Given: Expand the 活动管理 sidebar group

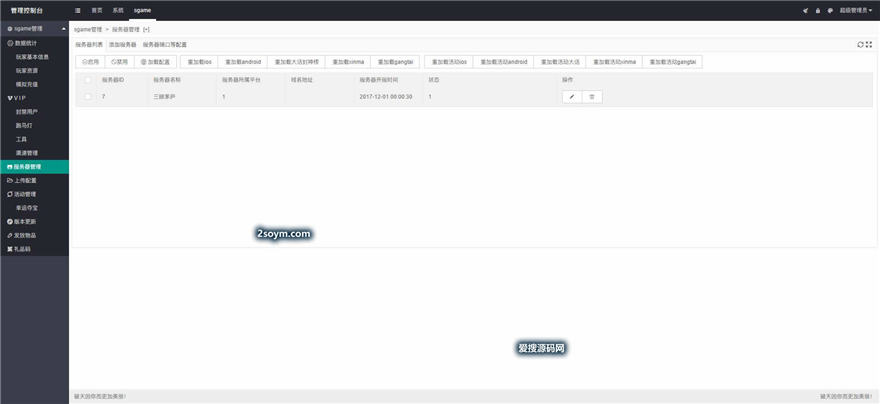Looking at the screenshot, I should (24, 194).
